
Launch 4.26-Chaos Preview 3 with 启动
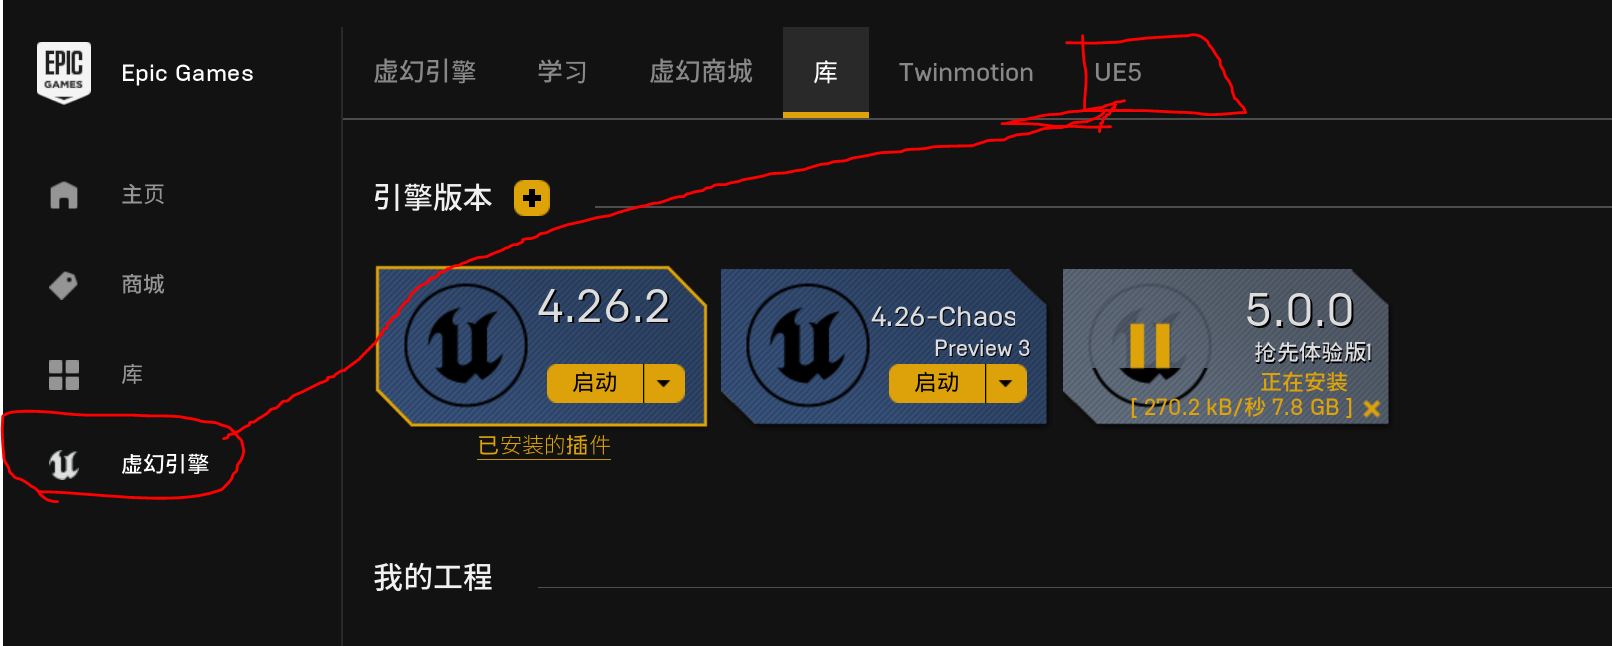click(937, 383)
